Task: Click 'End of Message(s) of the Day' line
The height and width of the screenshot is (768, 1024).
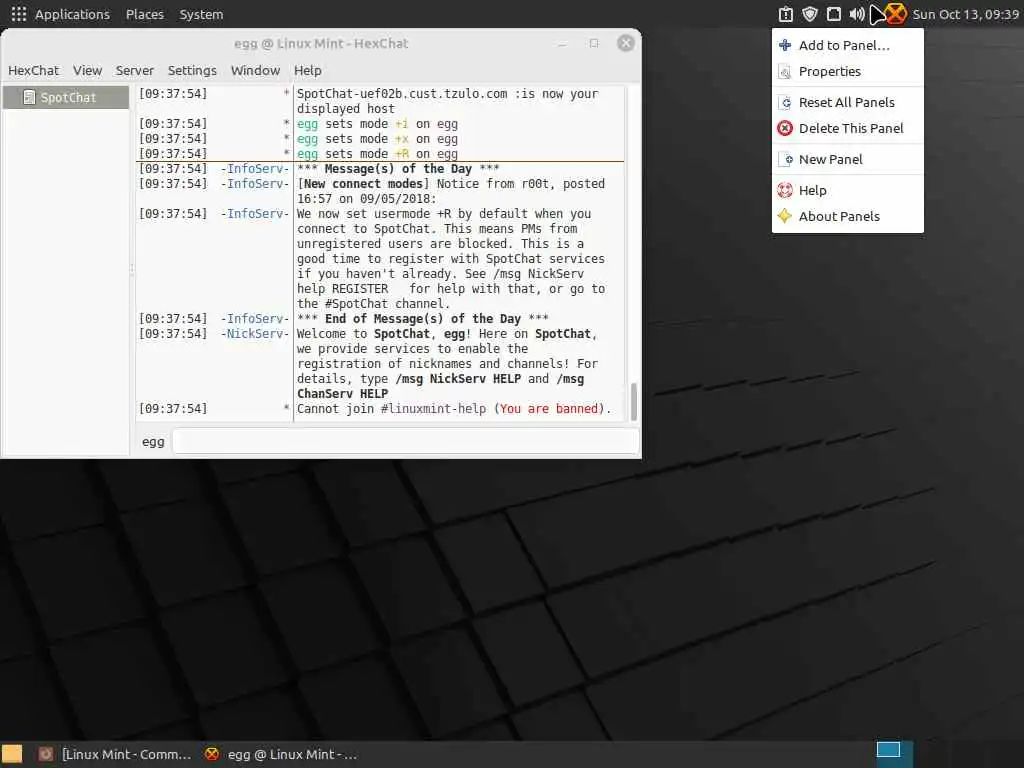Action: click(423, 319)
